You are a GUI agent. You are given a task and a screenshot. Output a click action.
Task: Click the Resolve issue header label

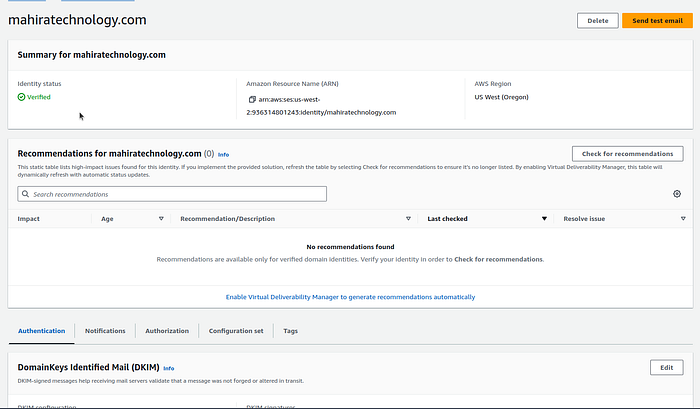point(584,219)
